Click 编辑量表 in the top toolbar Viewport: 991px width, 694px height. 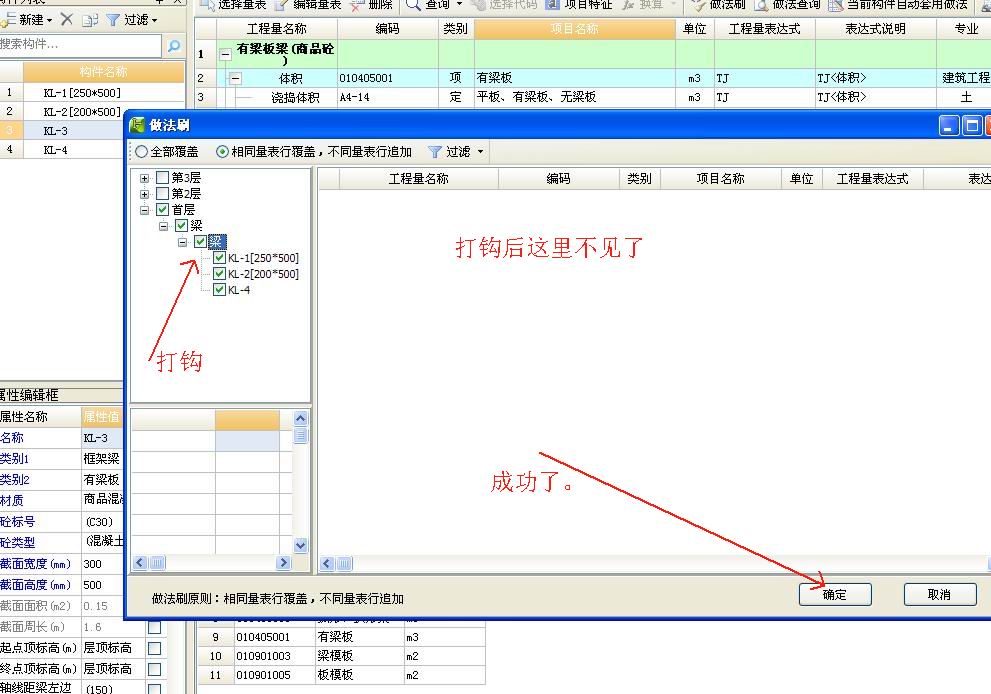pos(308,5)
